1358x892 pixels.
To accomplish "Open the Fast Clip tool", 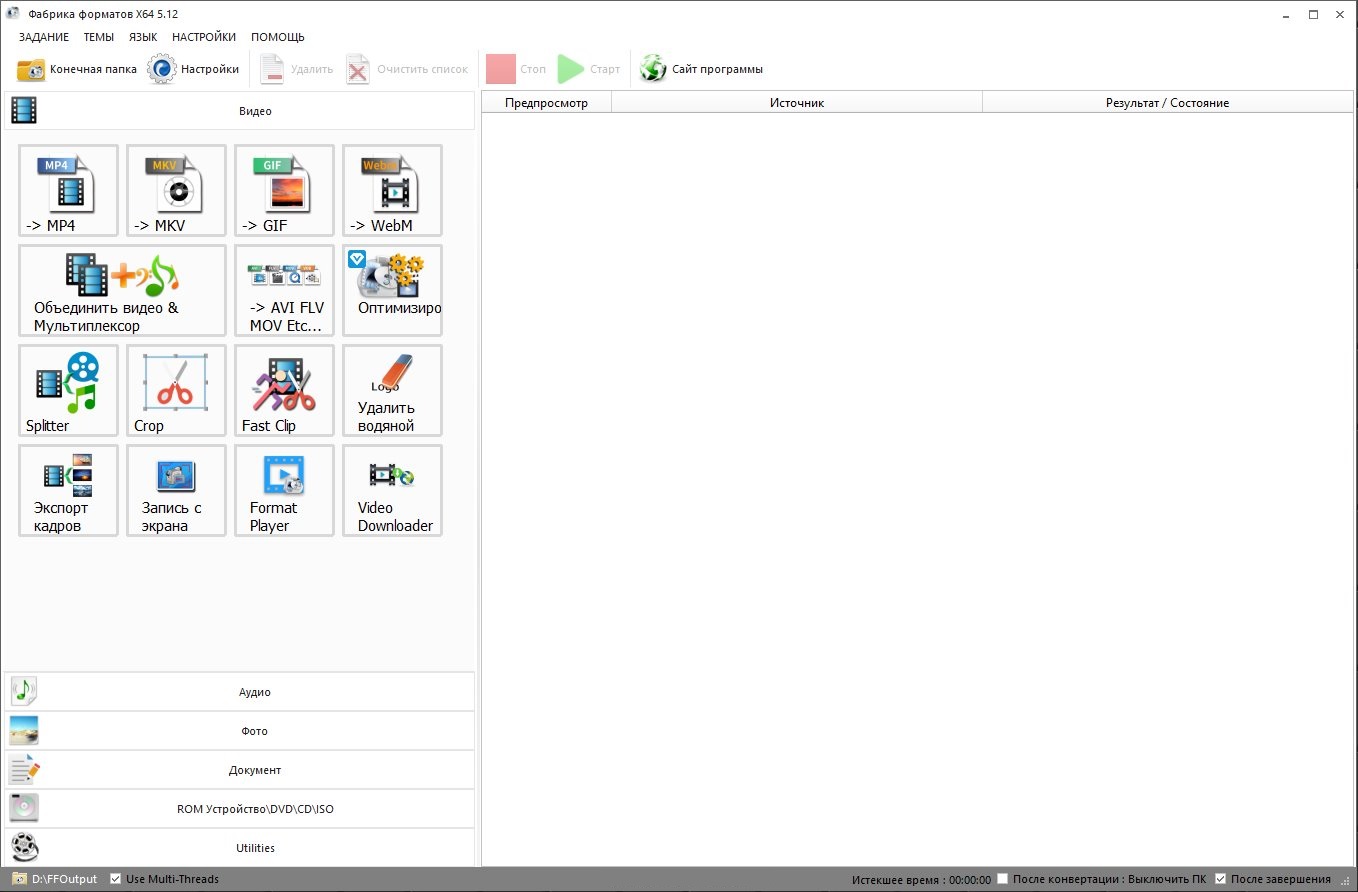I will [284, 390].
